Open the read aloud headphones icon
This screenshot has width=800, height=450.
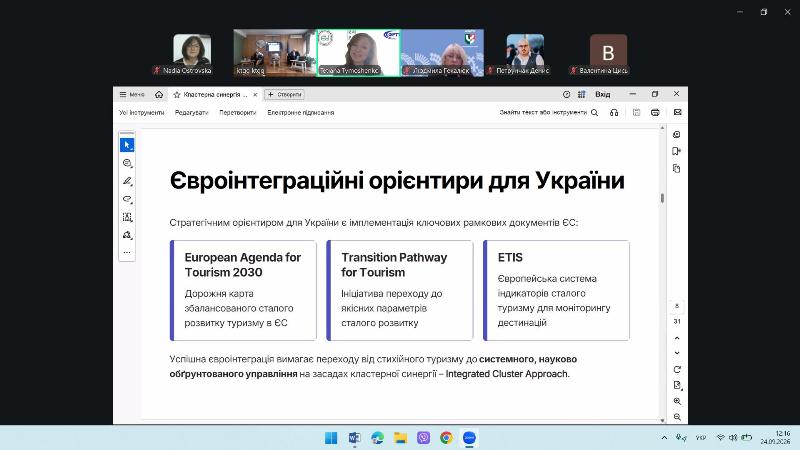tap(614, 112)
